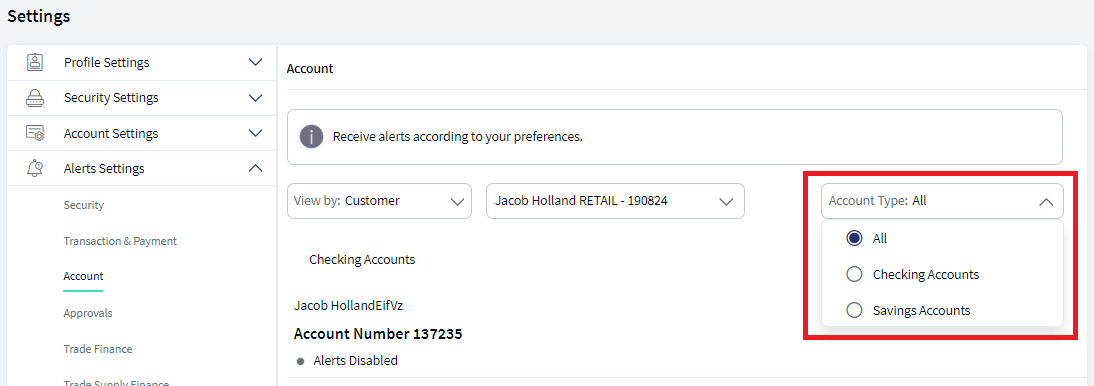Click Jacob HollandEifVz account name
1094x386 pixels.
(x=349, y=306)
